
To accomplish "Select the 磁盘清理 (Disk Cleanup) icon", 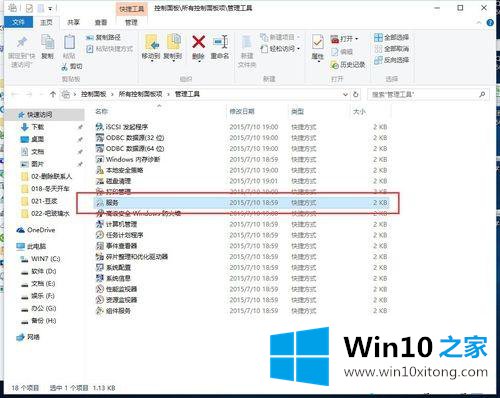I will [x=100, y=181].
